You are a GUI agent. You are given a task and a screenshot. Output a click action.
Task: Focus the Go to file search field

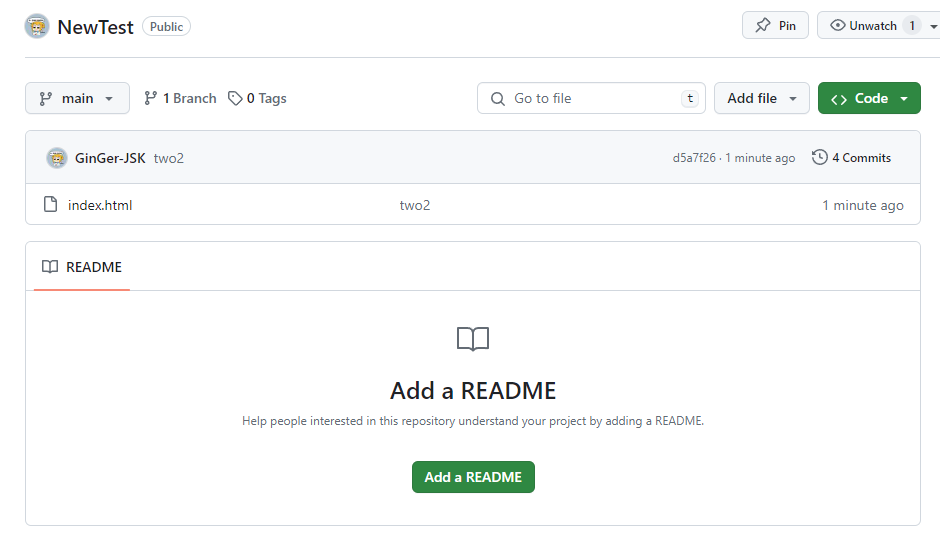pyautogui.click(x=591, y=98)
